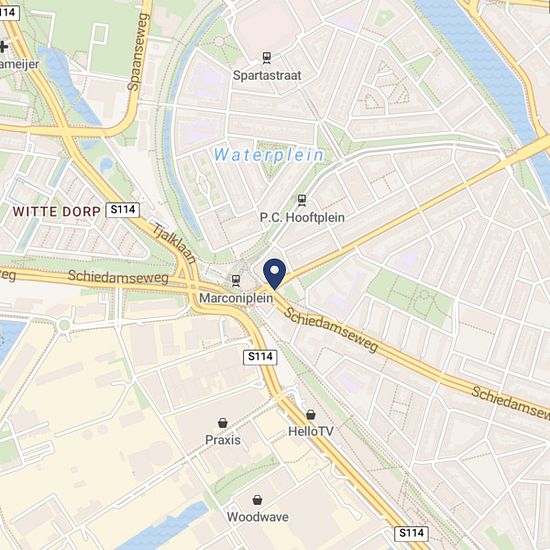The width and height of the screenshot is (550, 550).
Task: Click the hospital cross icon near top left
Action: coord(3,47)
